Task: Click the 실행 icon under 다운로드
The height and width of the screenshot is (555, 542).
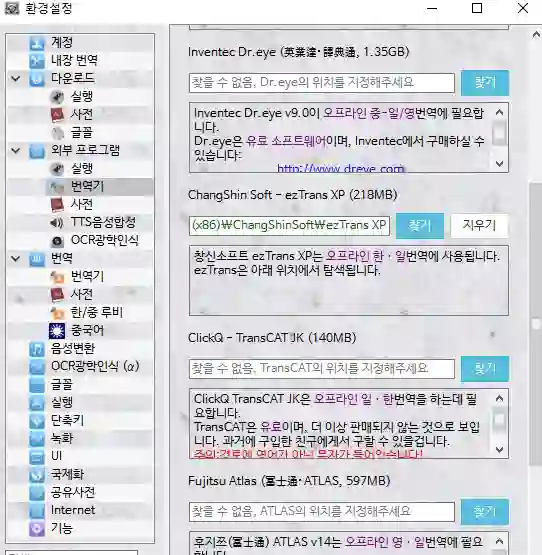Action: pyautogui.click(x=57, y=97)
